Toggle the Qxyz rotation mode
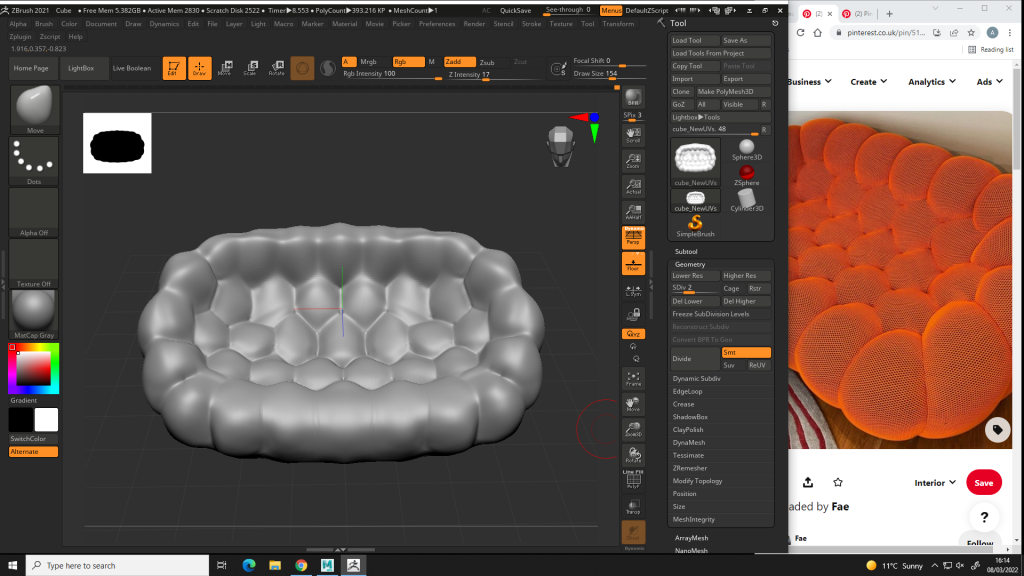The width and height of the screenshot is (1024, 576). (633, 334)
